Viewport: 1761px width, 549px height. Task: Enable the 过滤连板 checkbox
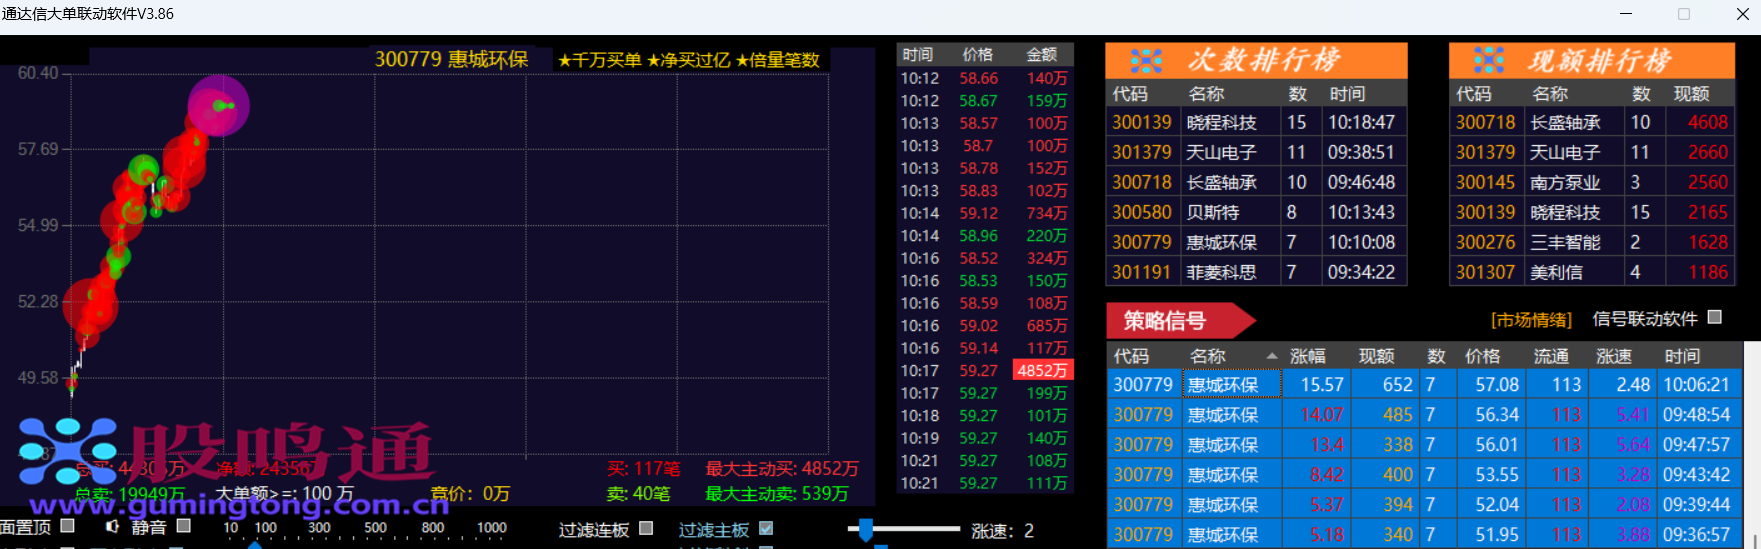(x=646, y=528)
